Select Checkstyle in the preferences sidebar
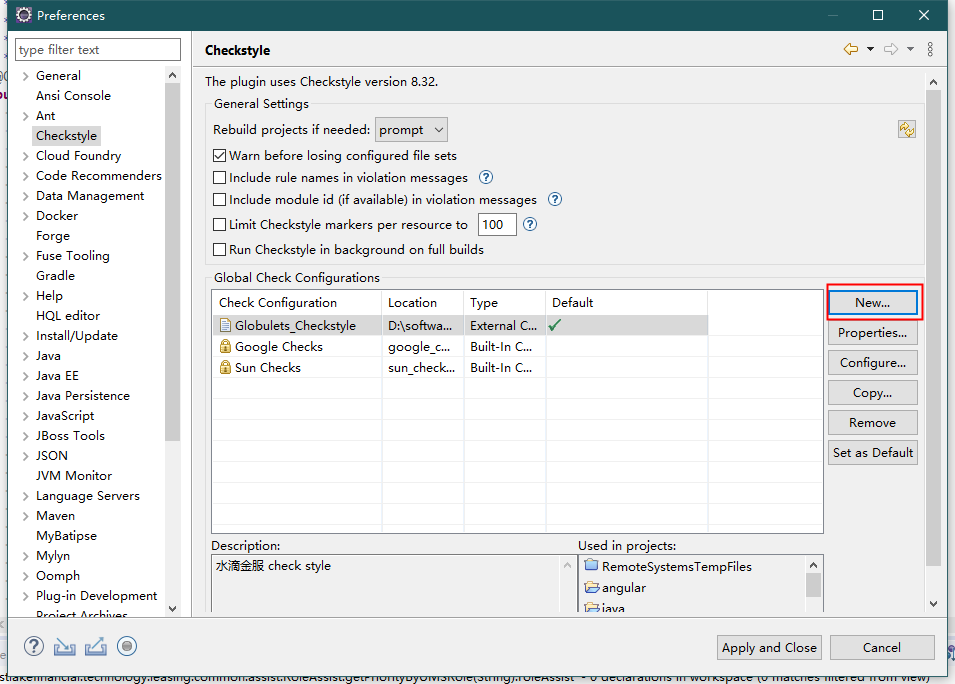 pos(66,135)
